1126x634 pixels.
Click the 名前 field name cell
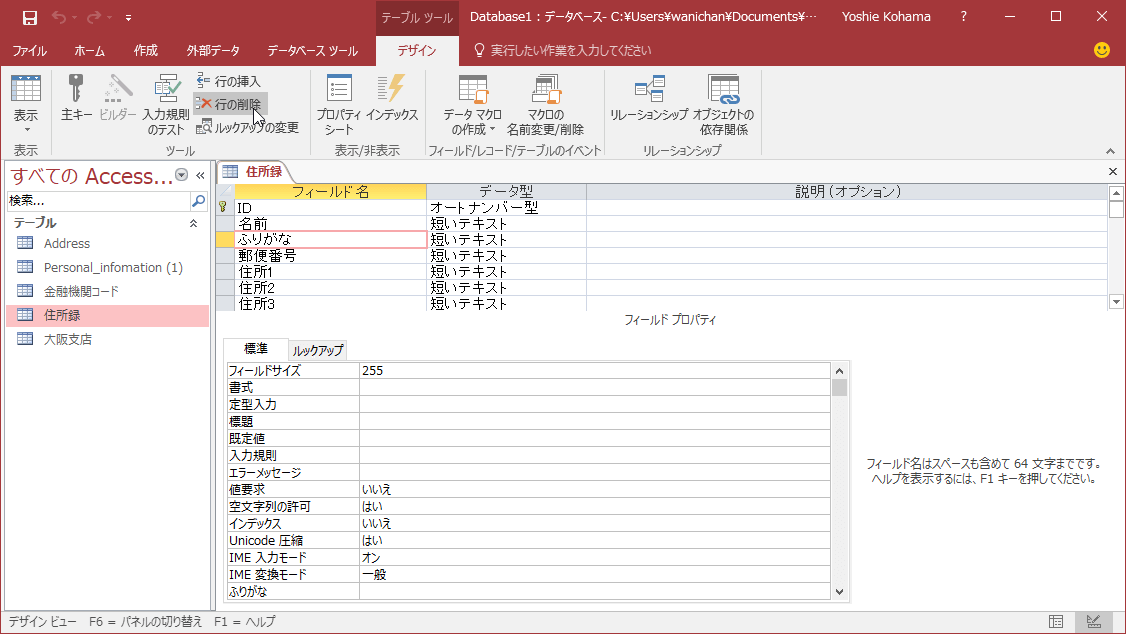pos(330,223)
